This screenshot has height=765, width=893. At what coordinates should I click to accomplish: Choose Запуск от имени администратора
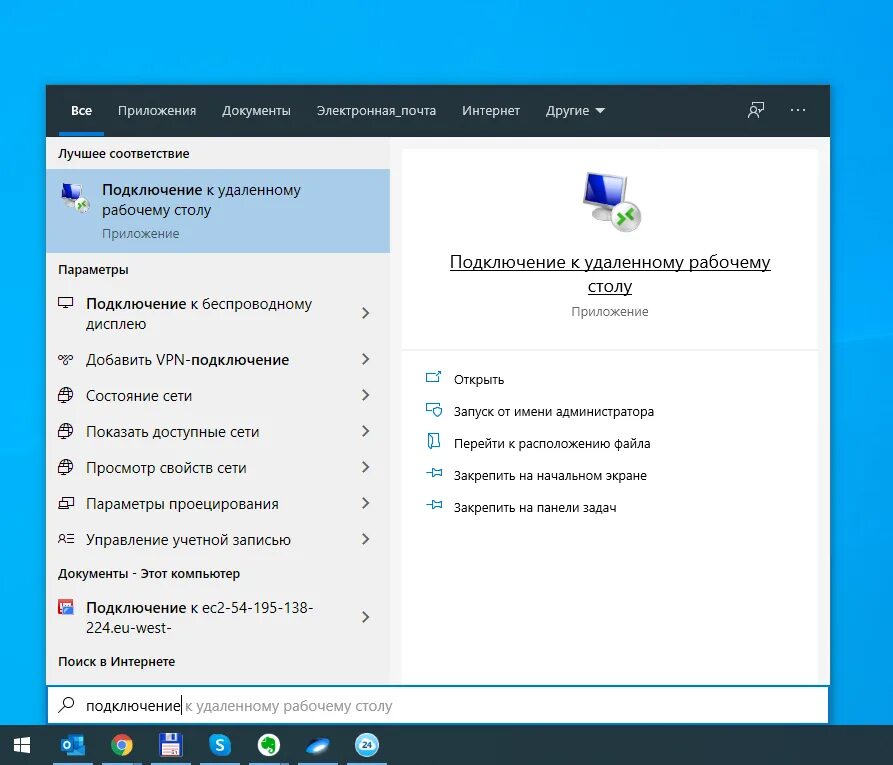[x=554, y=411]
